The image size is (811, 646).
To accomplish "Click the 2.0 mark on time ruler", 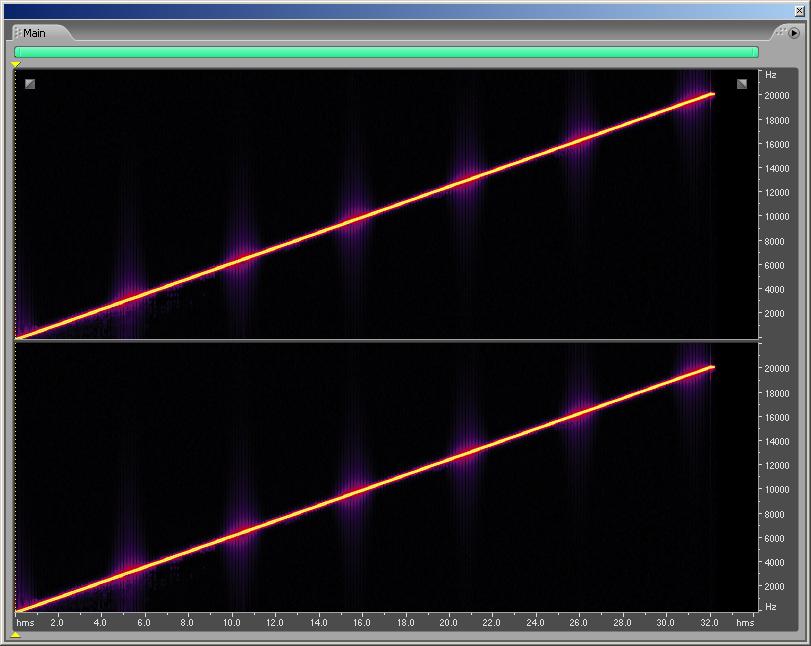I will coord(57,623).
